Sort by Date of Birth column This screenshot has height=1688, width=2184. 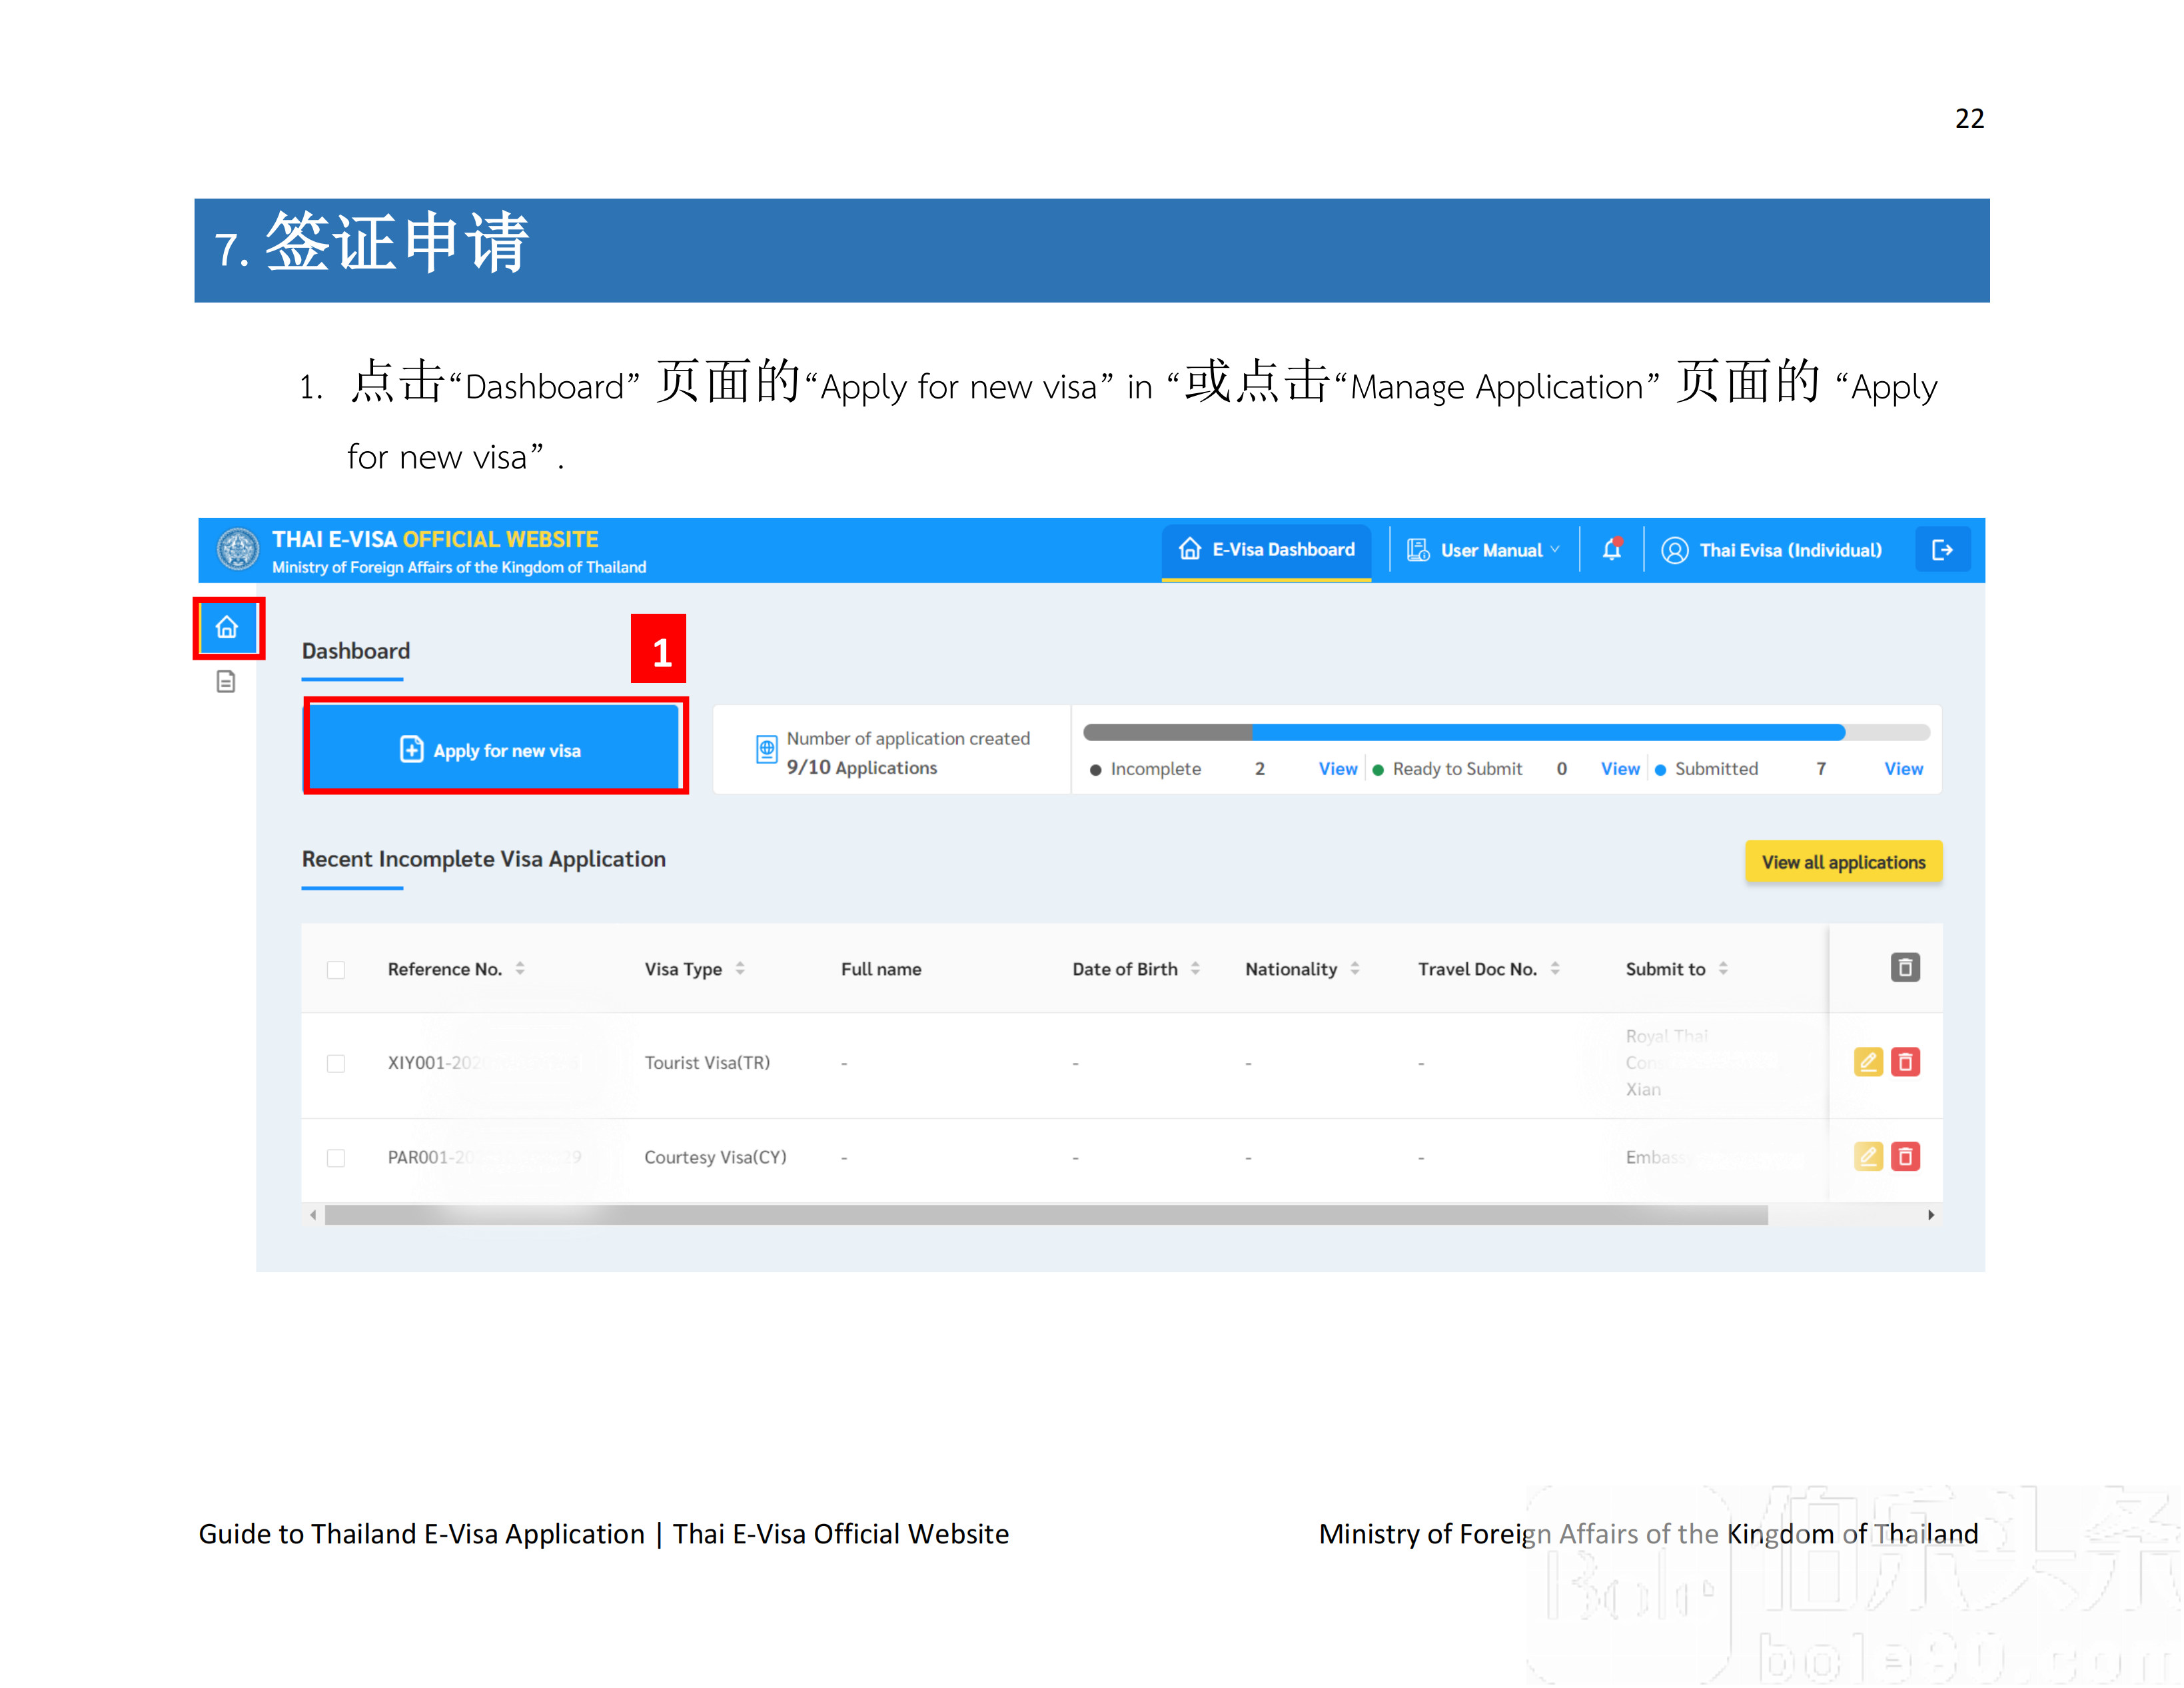point(1198,968)
